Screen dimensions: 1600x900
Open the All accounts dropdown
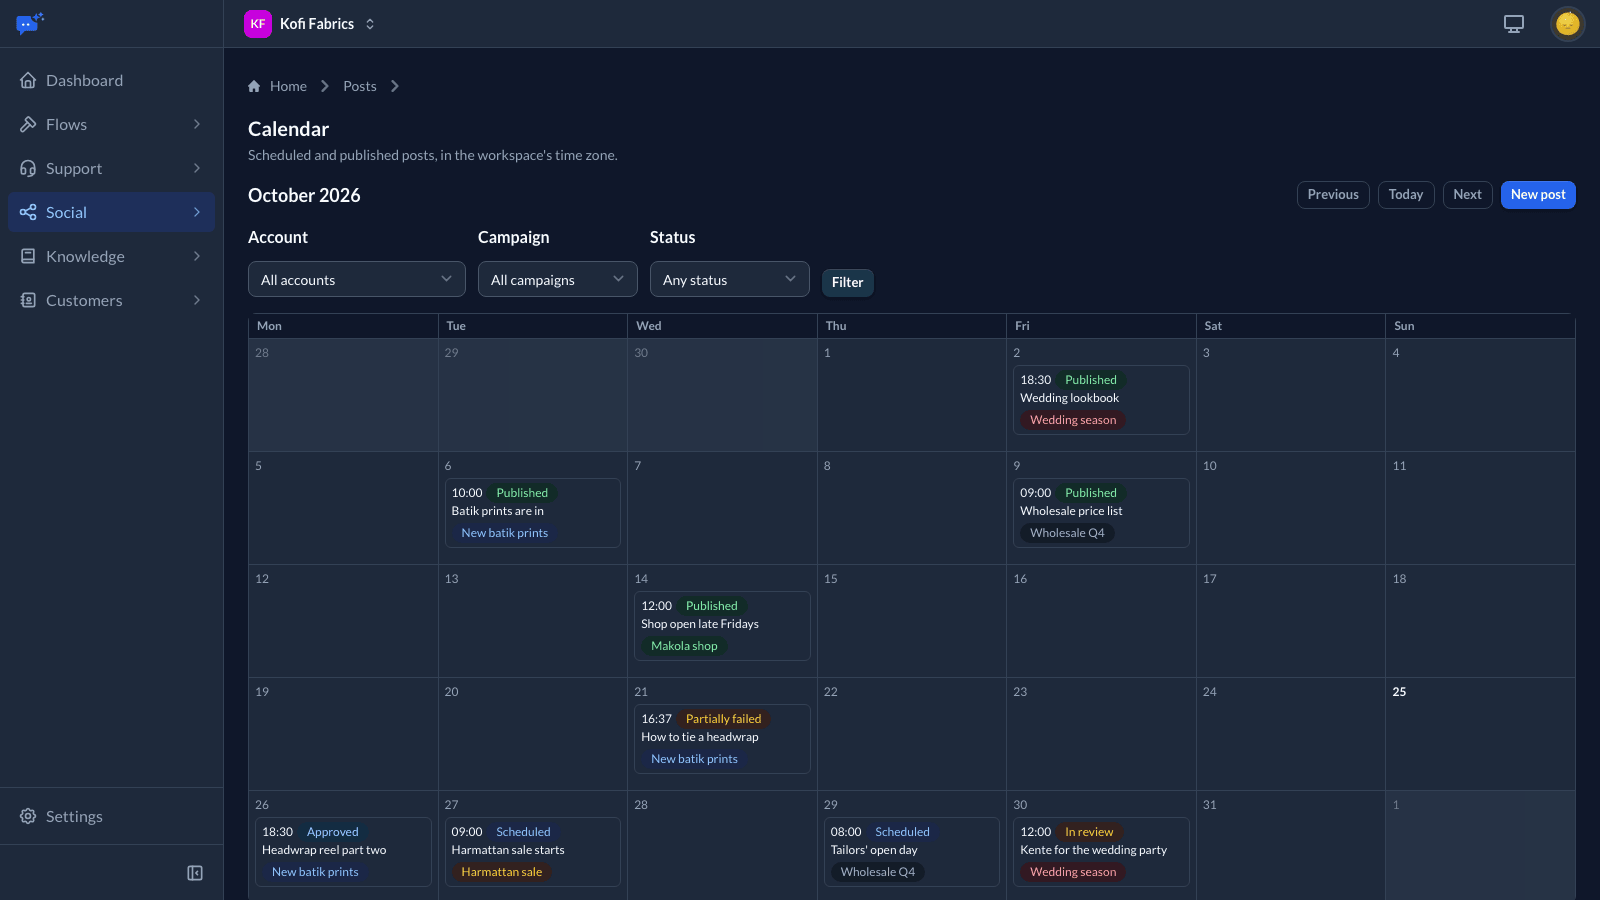click(357, 279)
